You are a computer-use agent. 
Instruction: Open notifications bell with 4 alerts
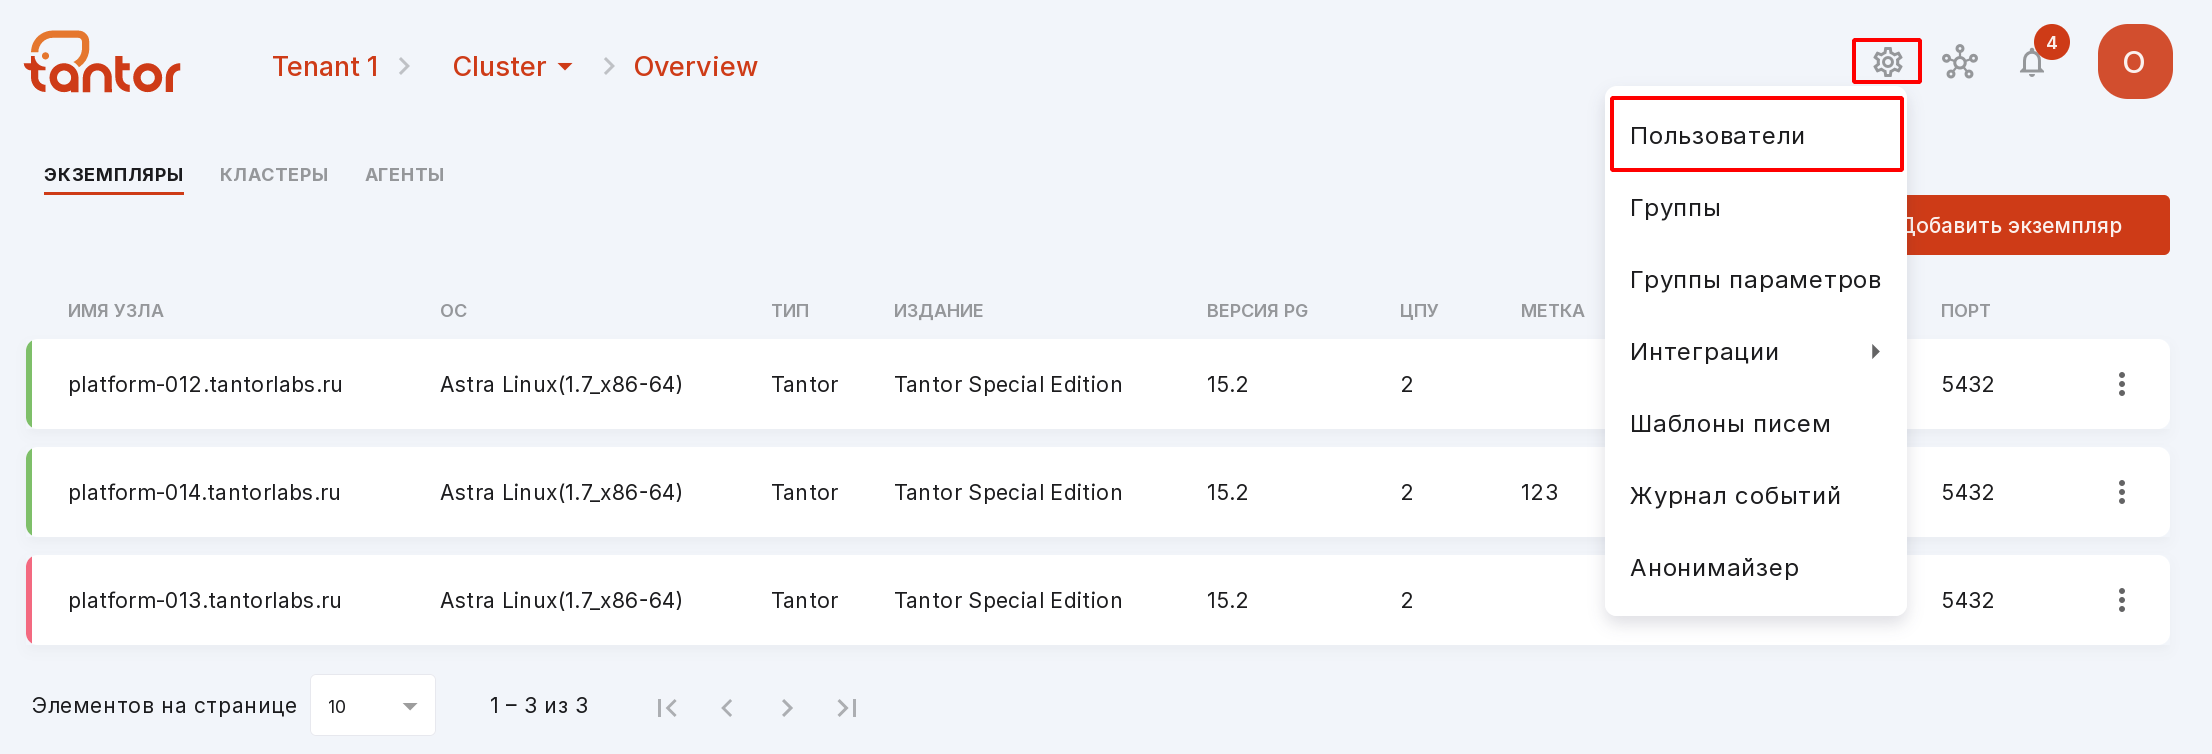tap(2032, 63)
